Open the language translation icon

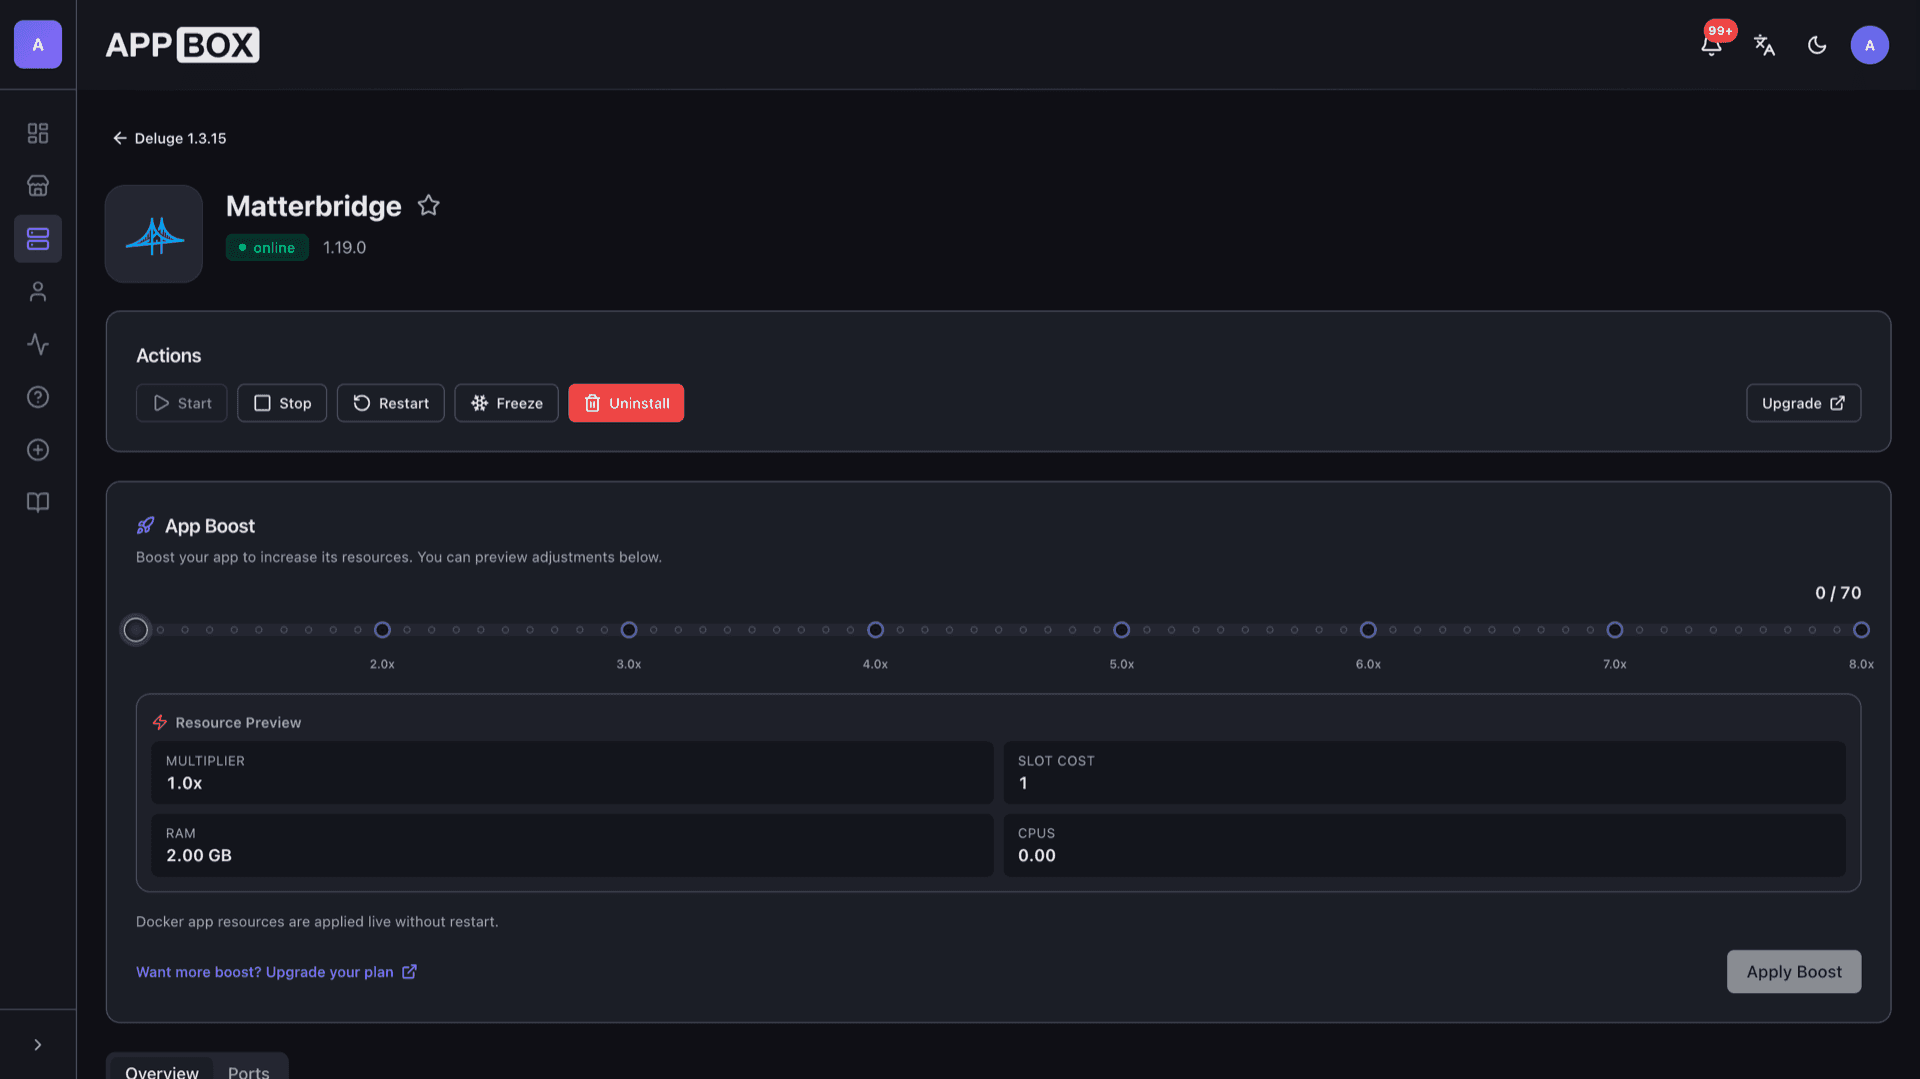pyautogui.click(x=1765, y=45)
